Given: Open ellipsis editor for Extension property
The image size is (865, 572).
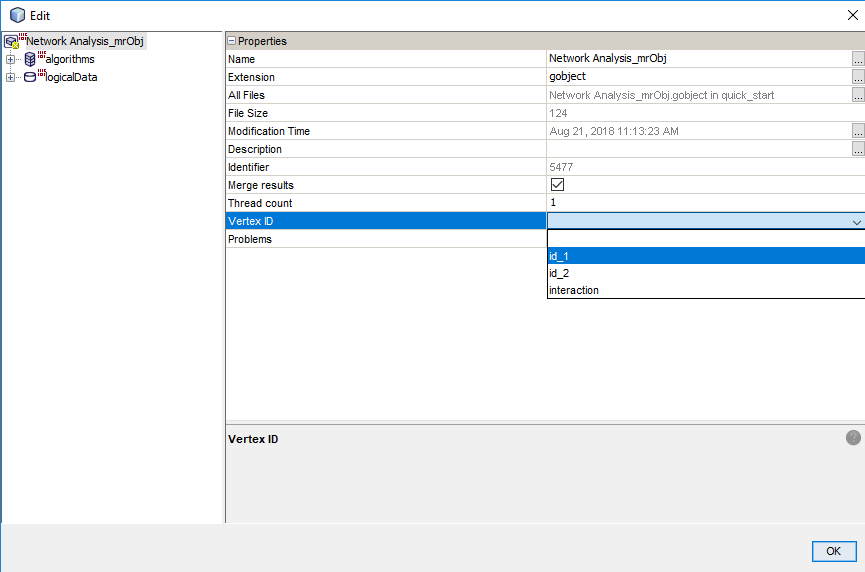Looking at the screenshot, I should tap(857, 77).
